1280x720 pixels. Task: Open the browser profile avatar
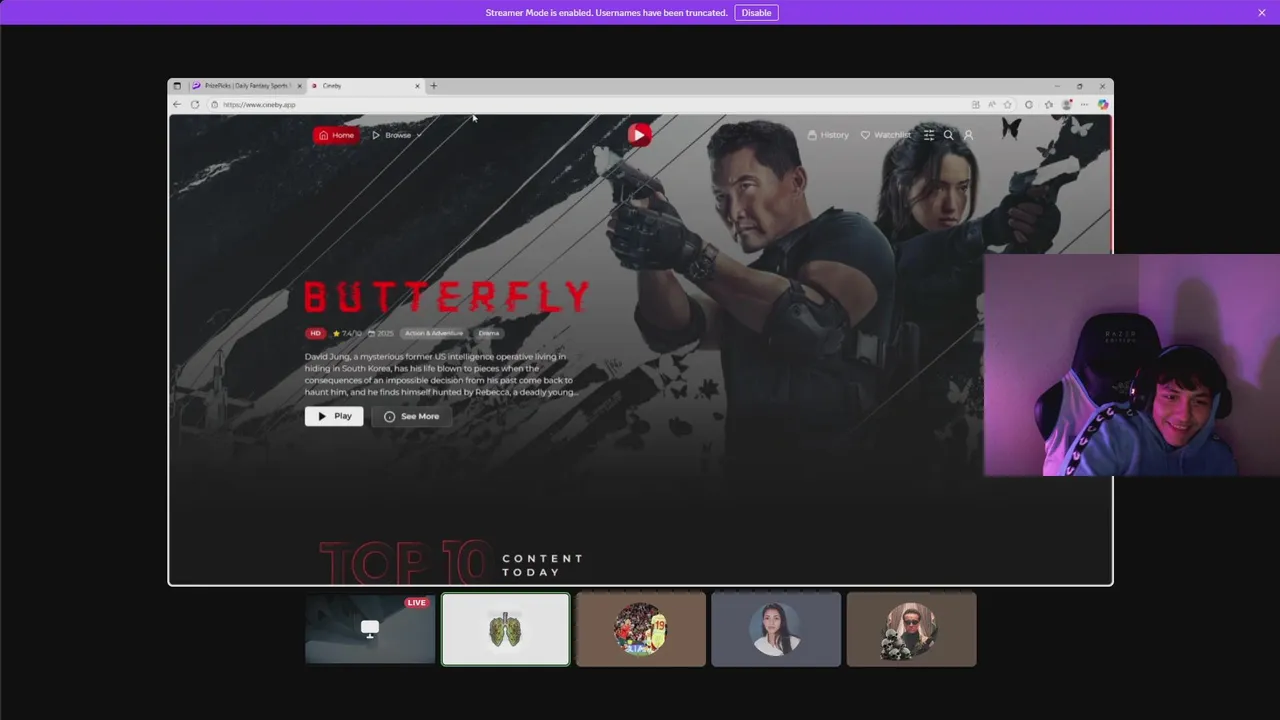1066,104
